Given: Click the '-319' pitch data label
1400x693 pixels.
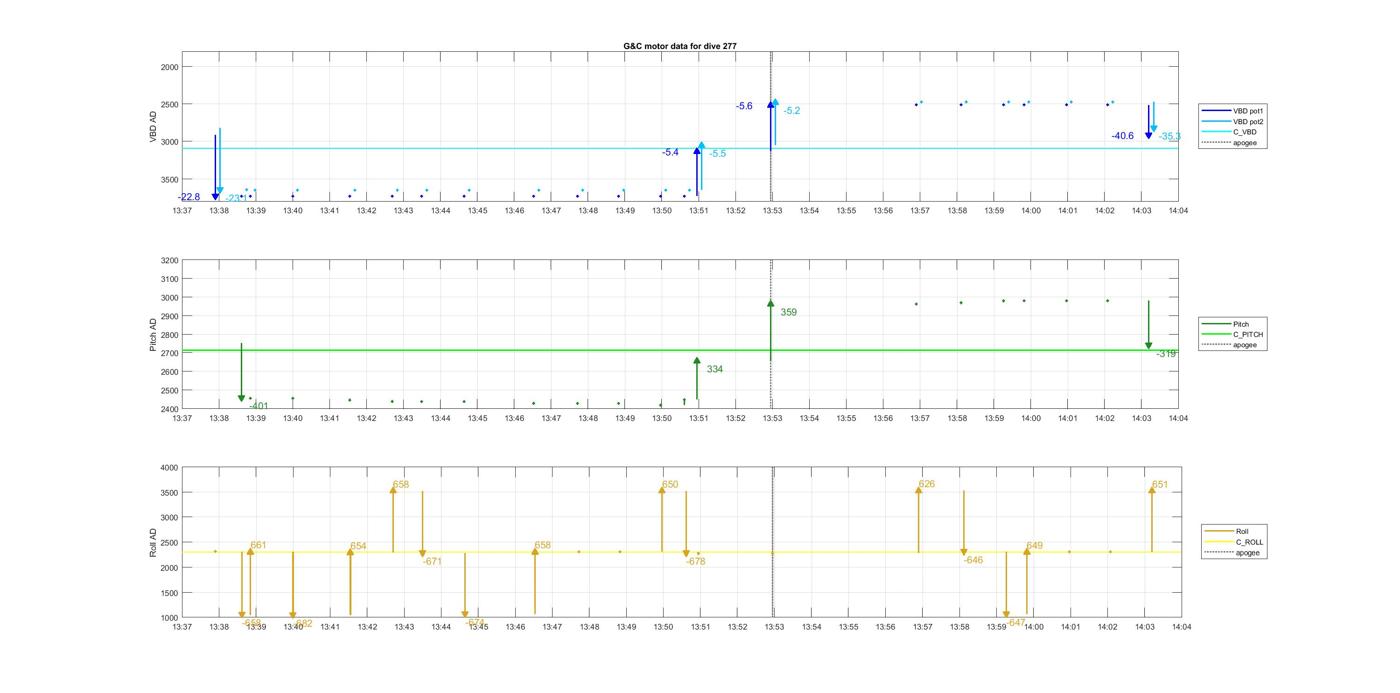Looking at the screenshot, I should pos(1166,354).
